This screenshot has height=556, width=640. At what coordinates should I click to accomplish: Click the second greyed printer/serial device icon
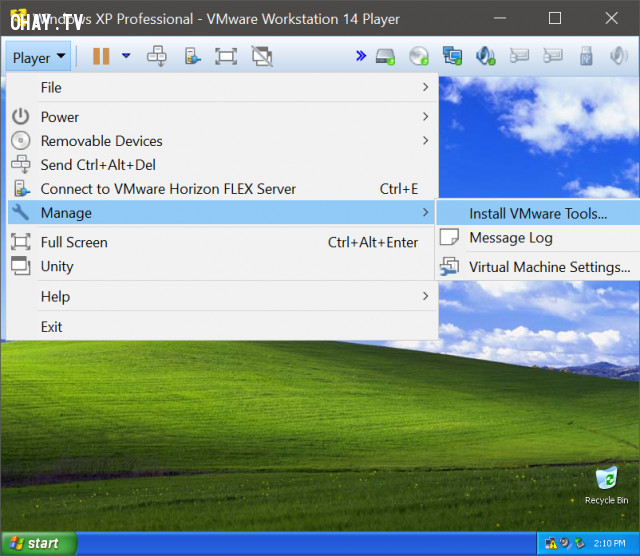tap(553, 56)
